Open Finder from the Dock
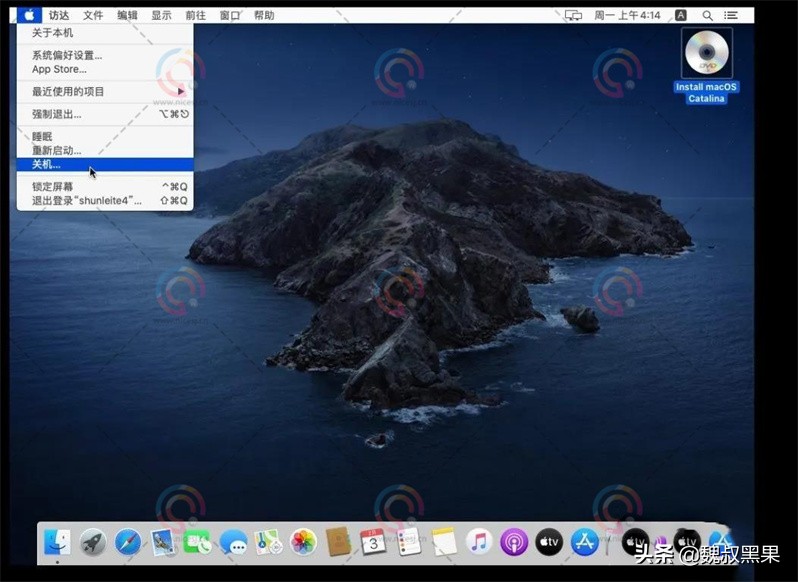Viewport: 798px width, 582px height. (x=58, y=542)
